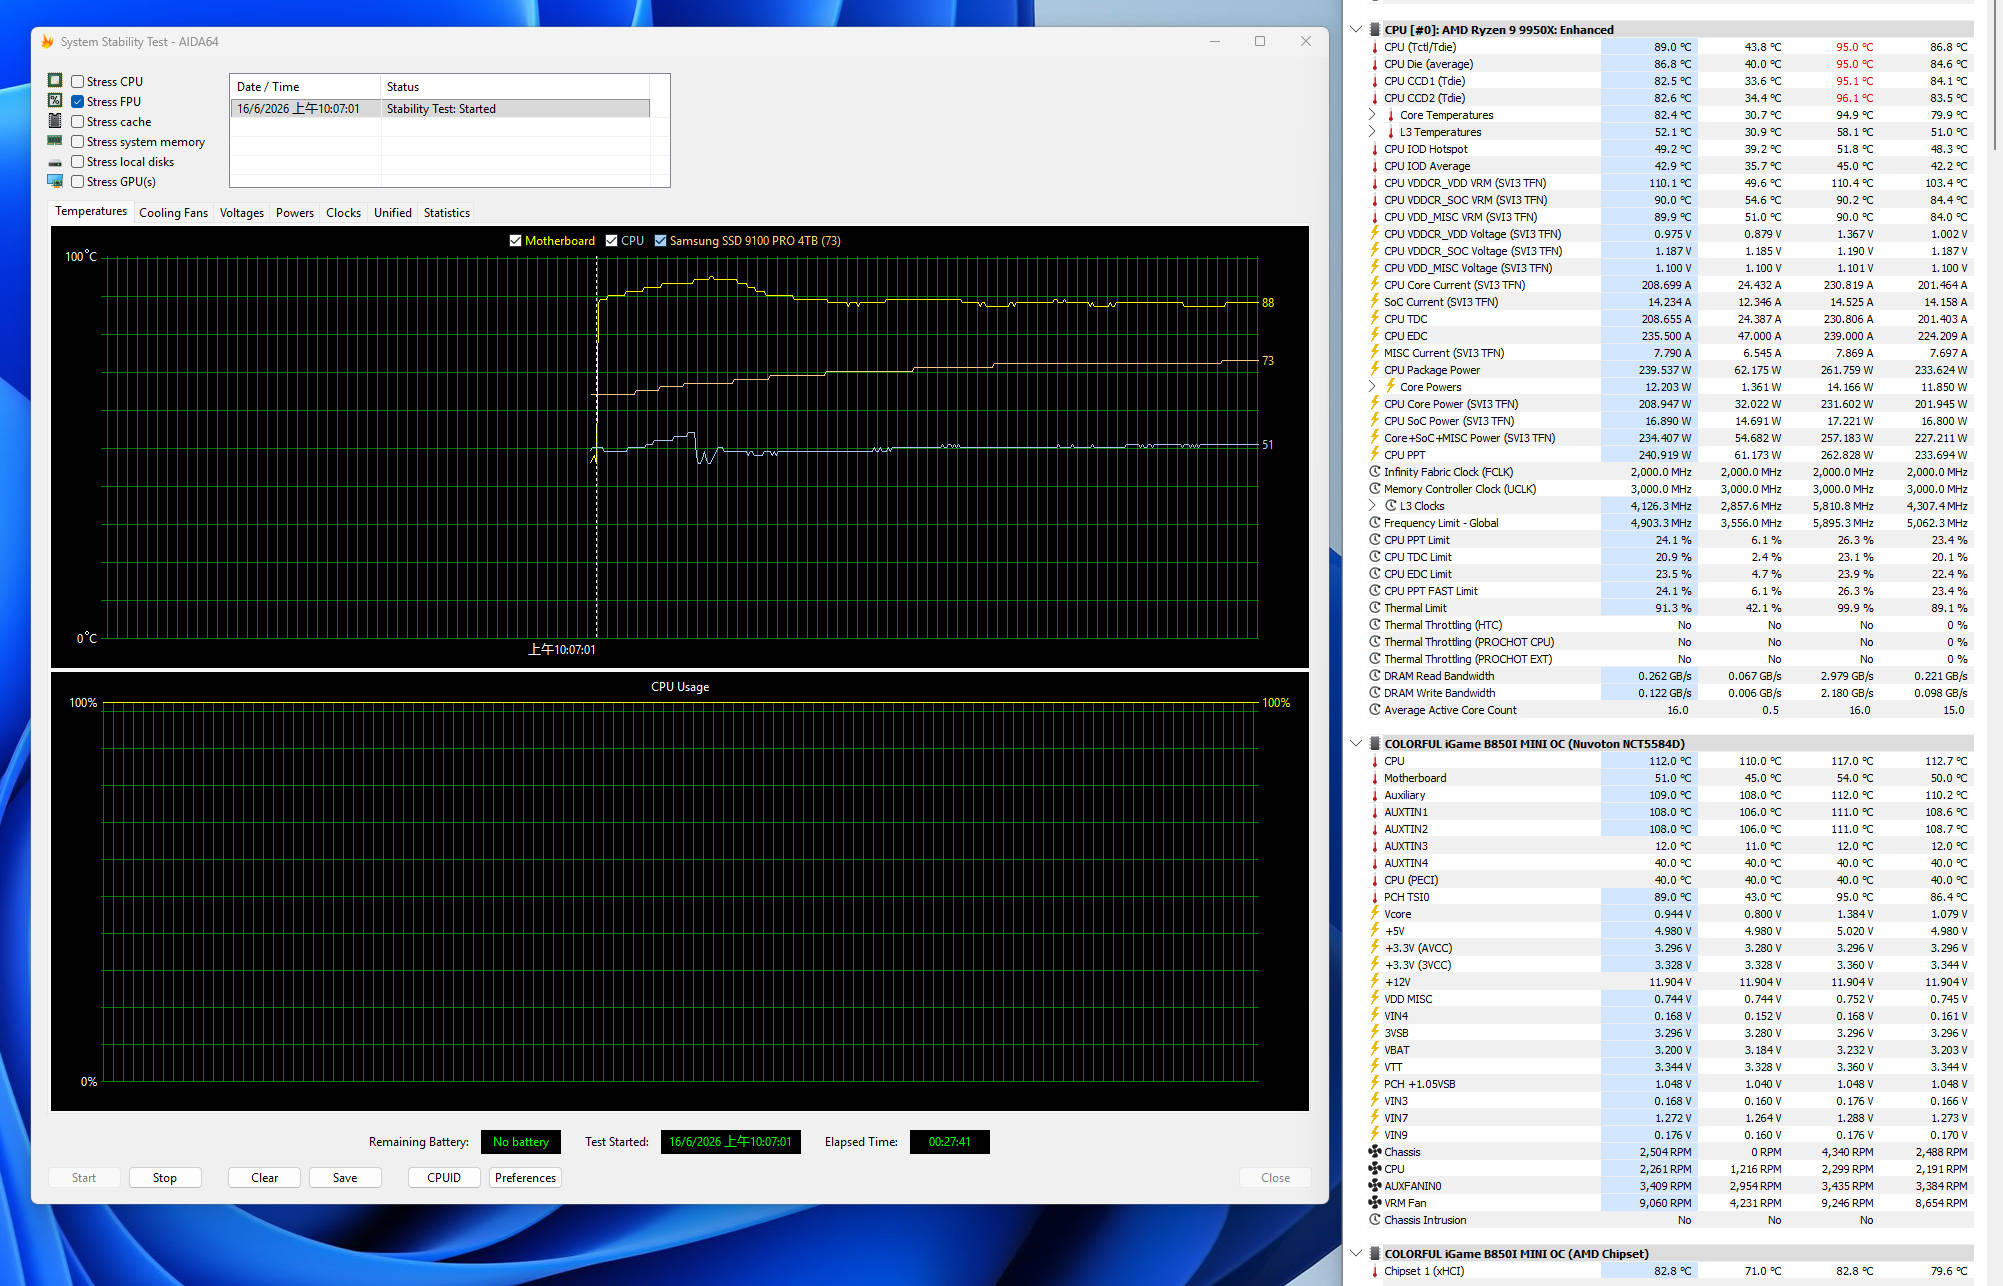Viewport: 2003px width, 1286px height.
Task: Click the fan icon for VRM Fan
Action: (x=1375, y=1203)
